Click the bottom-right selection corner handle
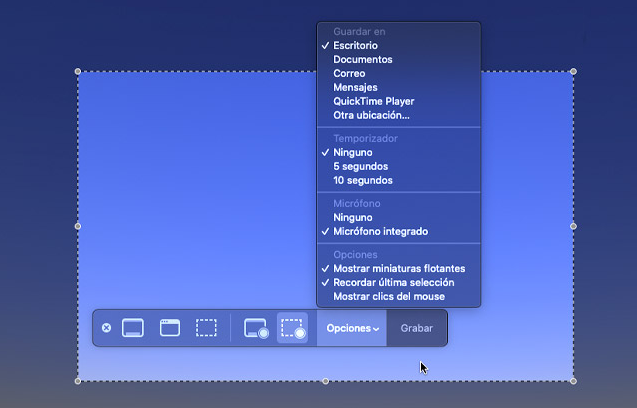637x408 pixels. click(x=573, y=381)
